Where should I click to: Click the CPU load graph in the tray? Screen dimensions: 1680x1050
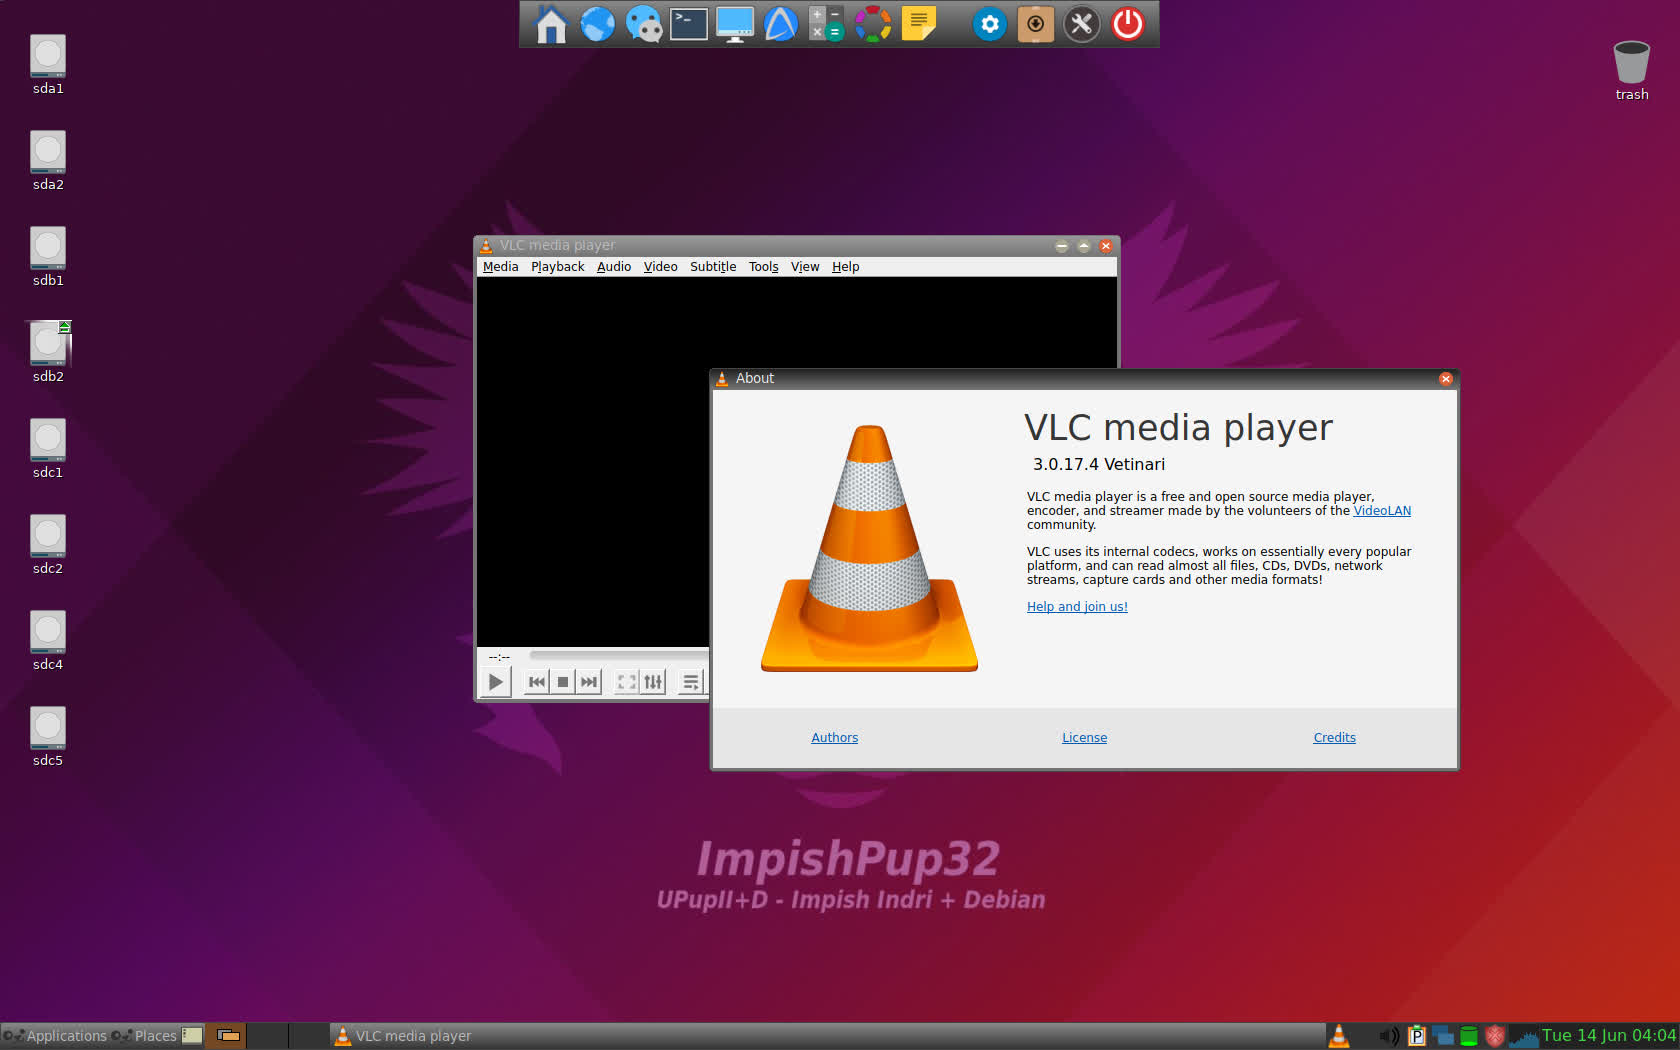click(1524, 1037)
